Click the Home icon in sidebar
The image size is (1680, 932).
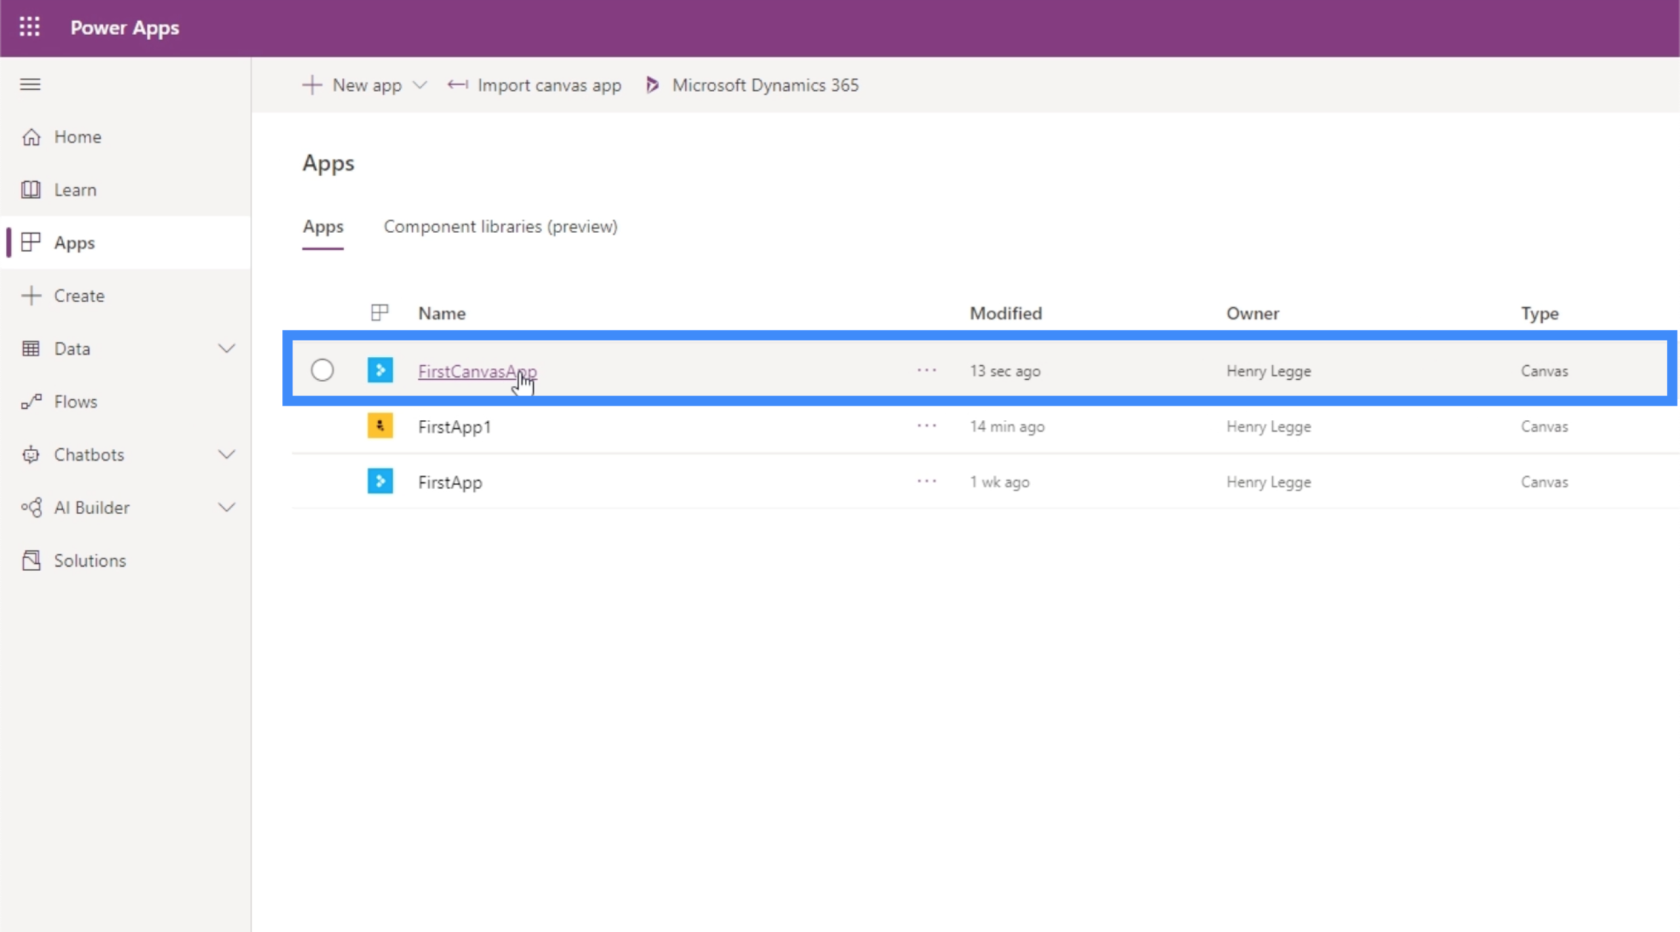click(31, 137)
